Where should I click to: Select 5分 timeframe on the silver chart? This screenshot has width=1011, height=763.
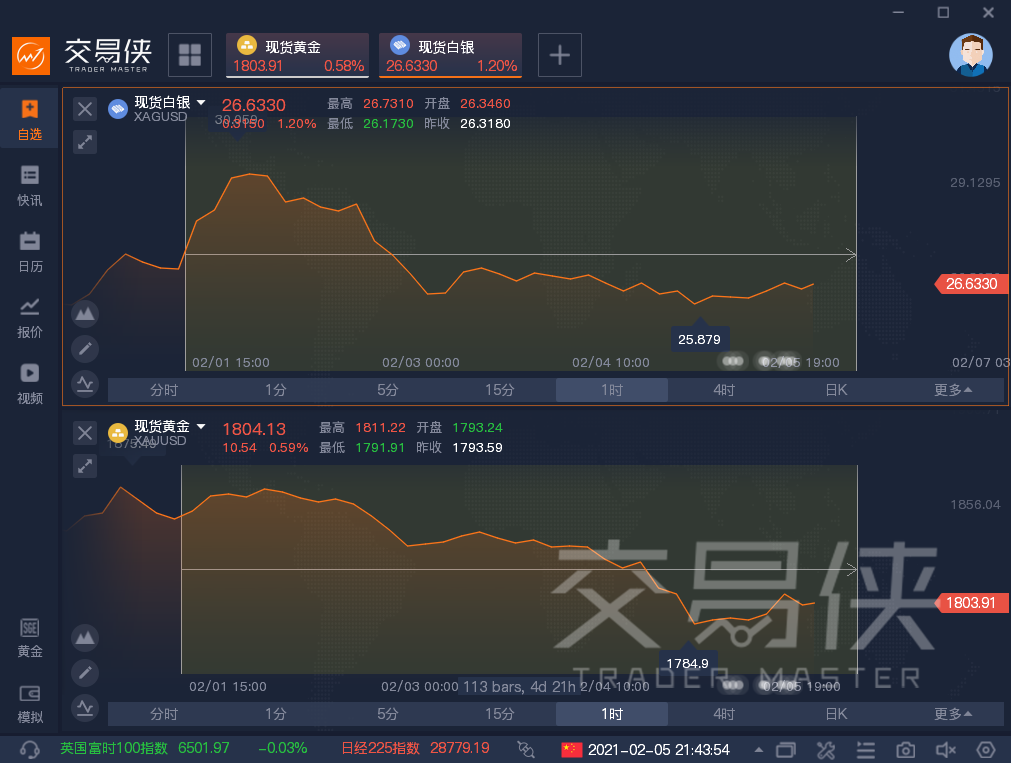point(388,390)
